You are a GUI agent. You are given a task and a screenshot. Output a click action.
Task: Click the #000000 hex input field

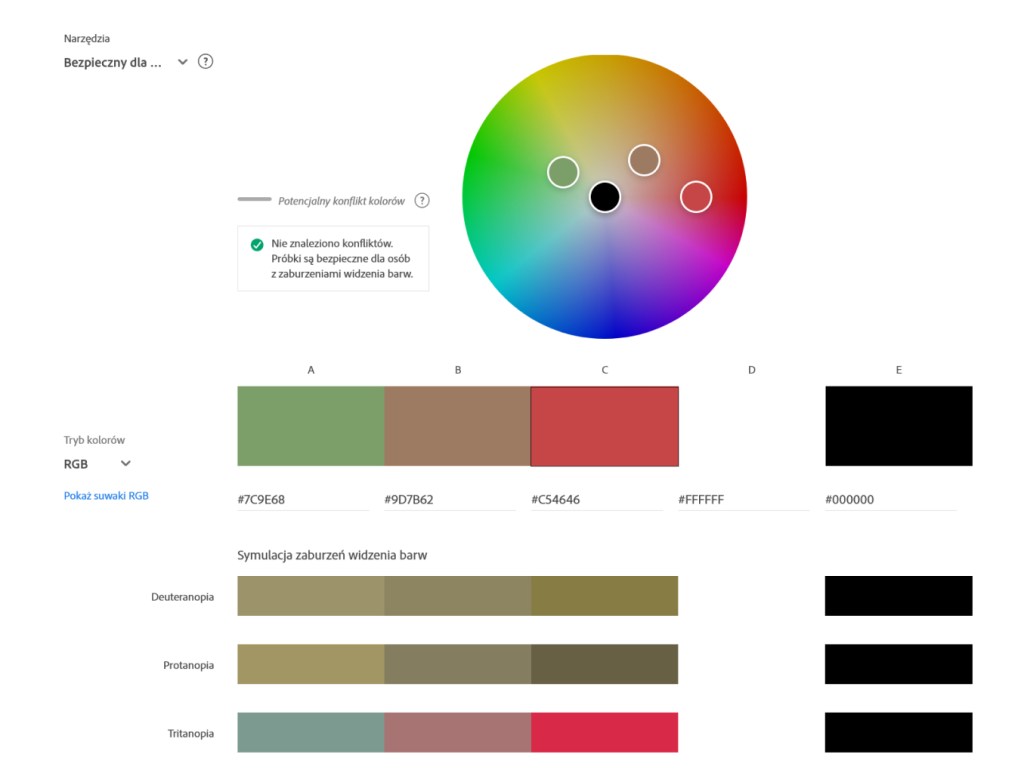coord(890,499)
